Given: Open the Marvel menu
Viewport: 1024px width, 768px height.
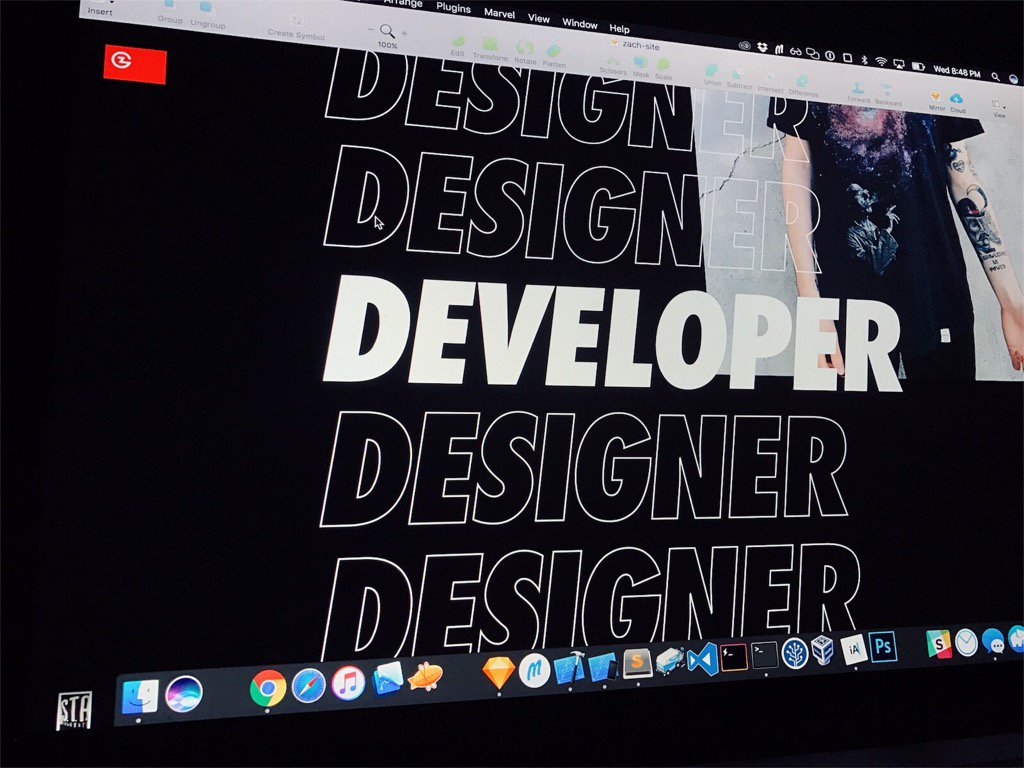Looking at the screenshot, I should pyautogui.click(x=499, y=12).
